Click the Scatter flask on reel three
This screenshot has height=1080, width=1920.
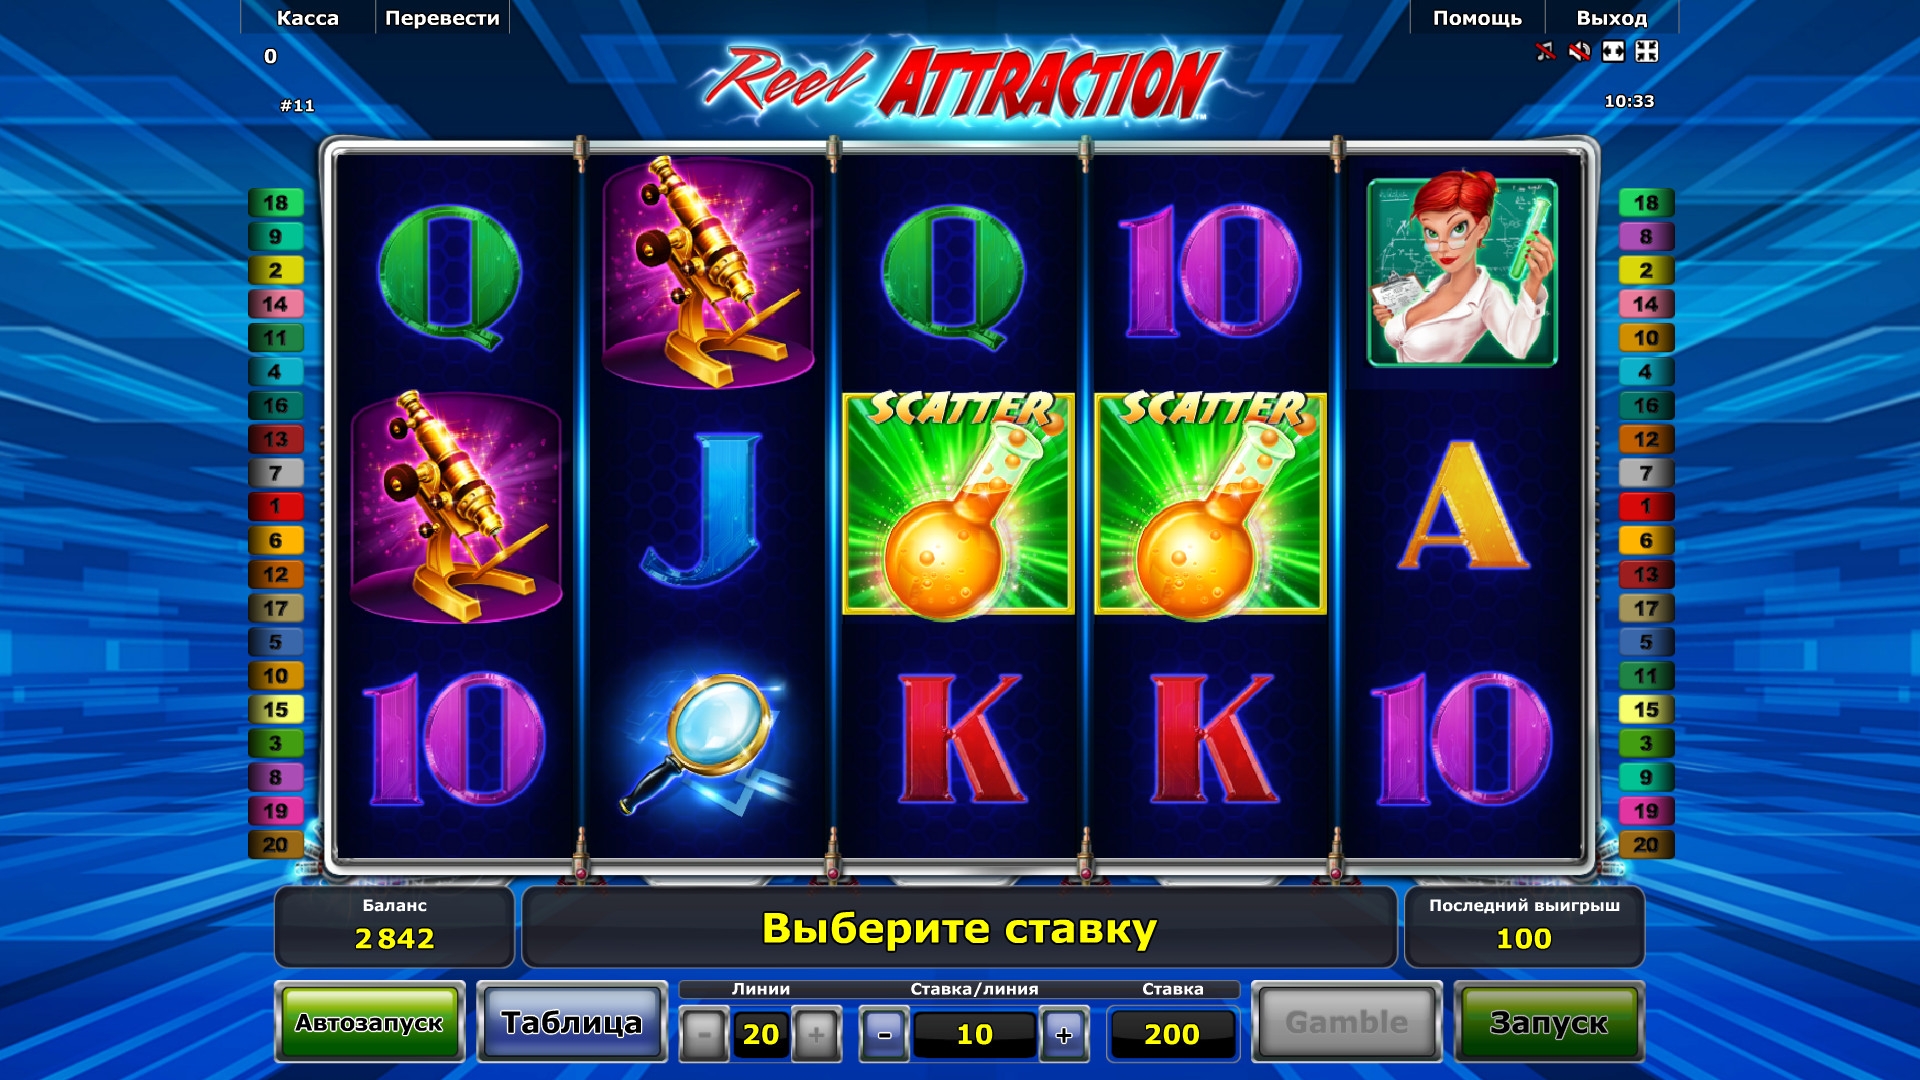click(958, 503)
